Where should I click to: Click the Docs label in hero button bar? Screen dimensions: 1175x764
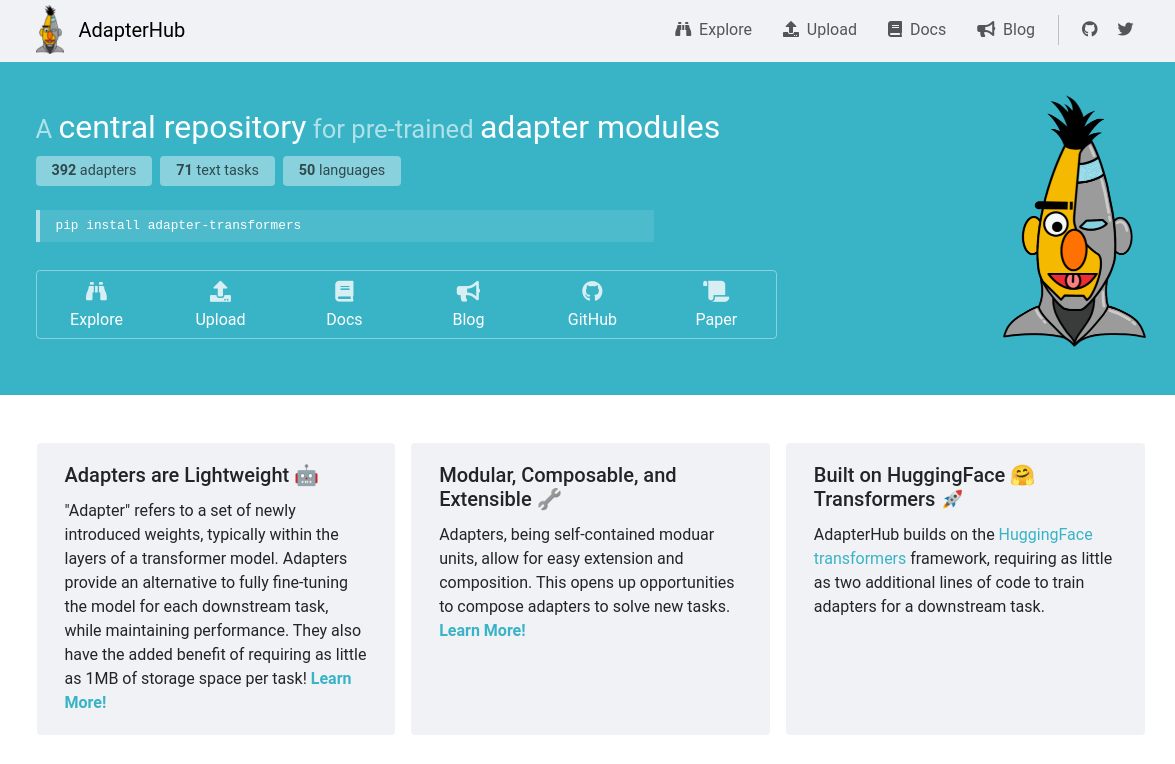(x=344, y=319)
